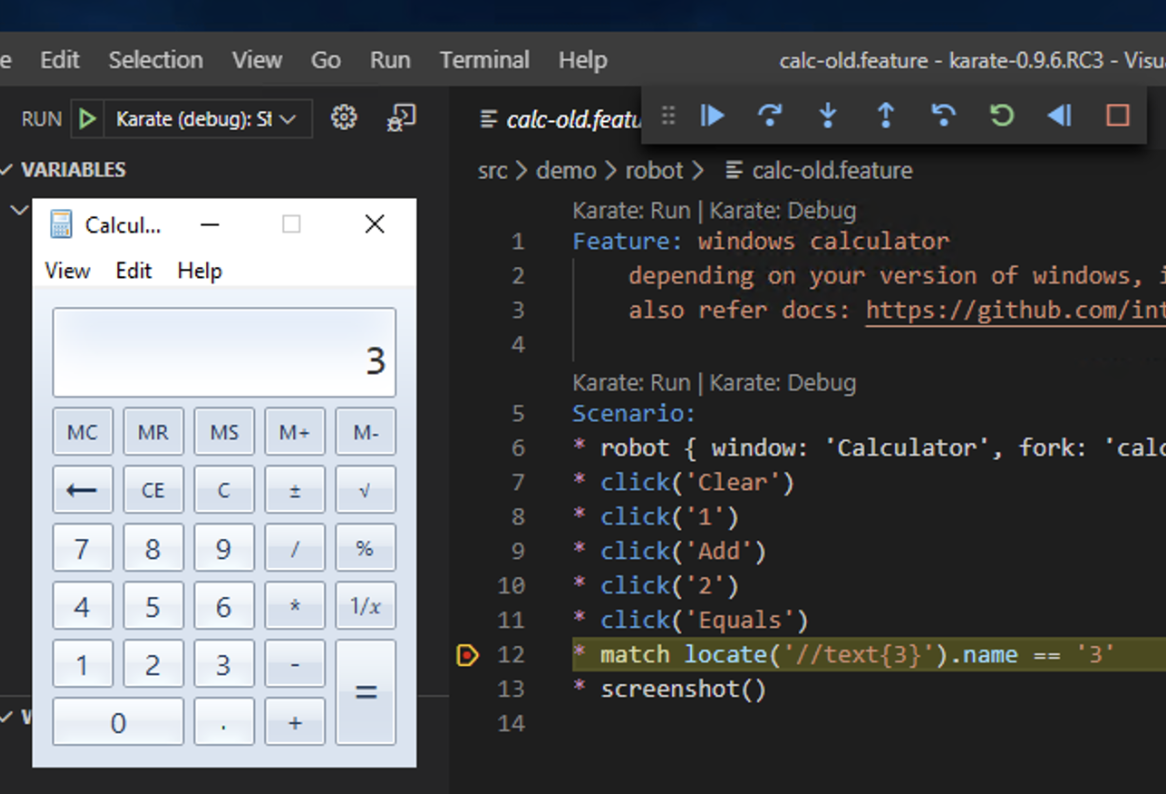The width and height of the screenshot is (1166, 794).
Task: Collapse the variables scope chevron below VARIABLES
Action: (19, 210)
